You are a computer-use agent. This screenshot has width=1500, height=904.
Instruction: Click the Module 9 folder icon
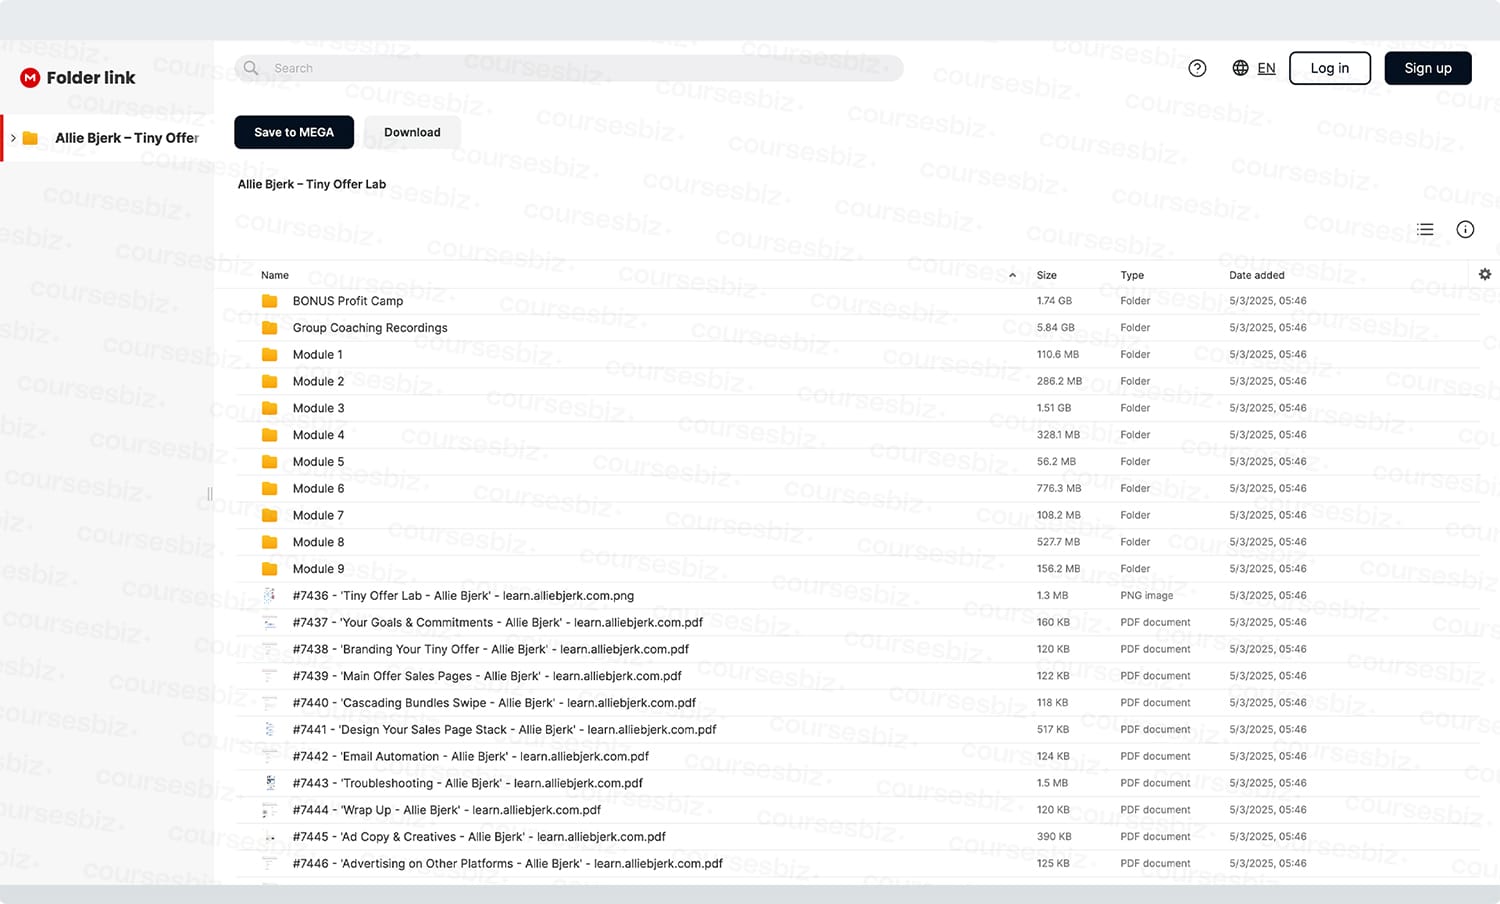(269, 569)
